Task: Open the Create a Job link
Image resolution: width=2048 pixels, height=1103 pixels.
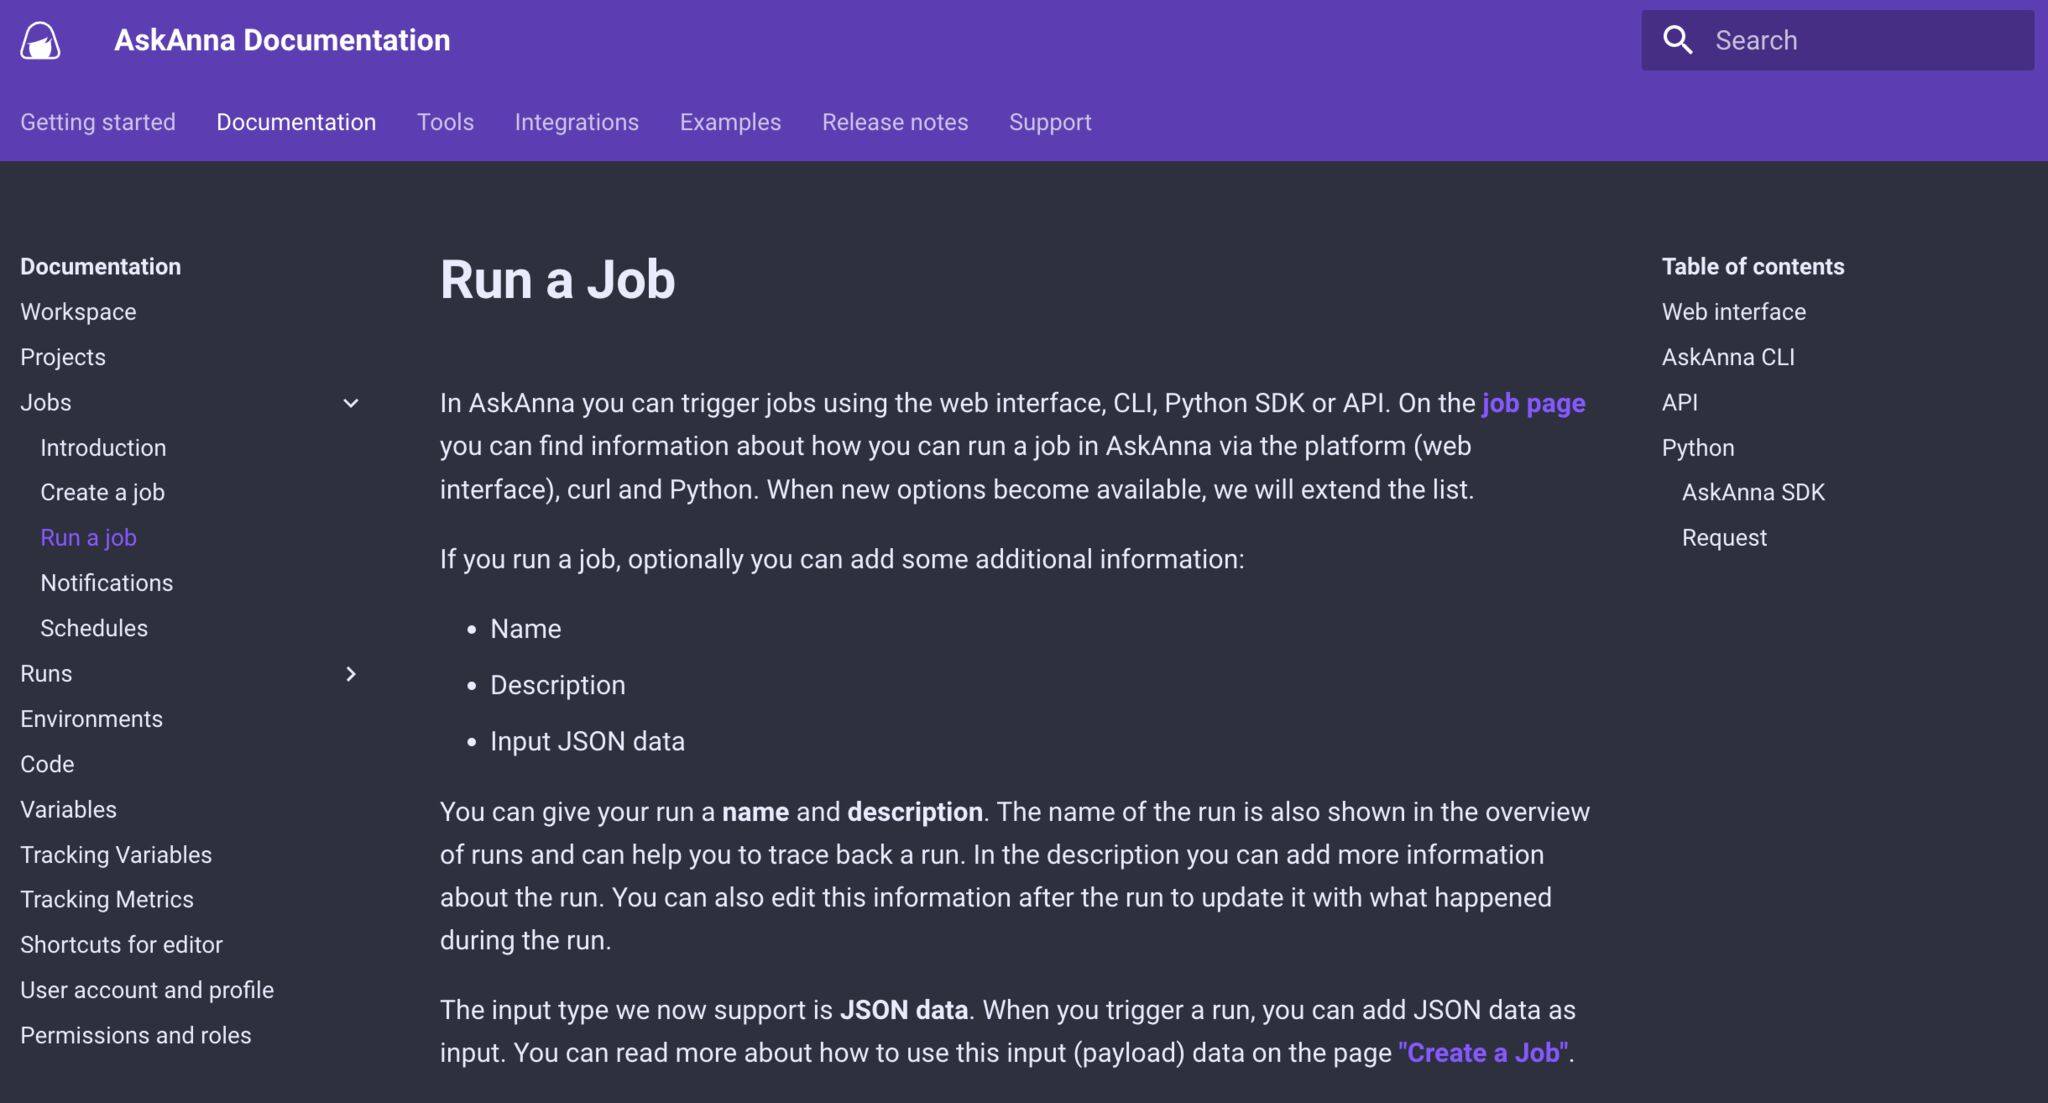Action: 1481,1052
